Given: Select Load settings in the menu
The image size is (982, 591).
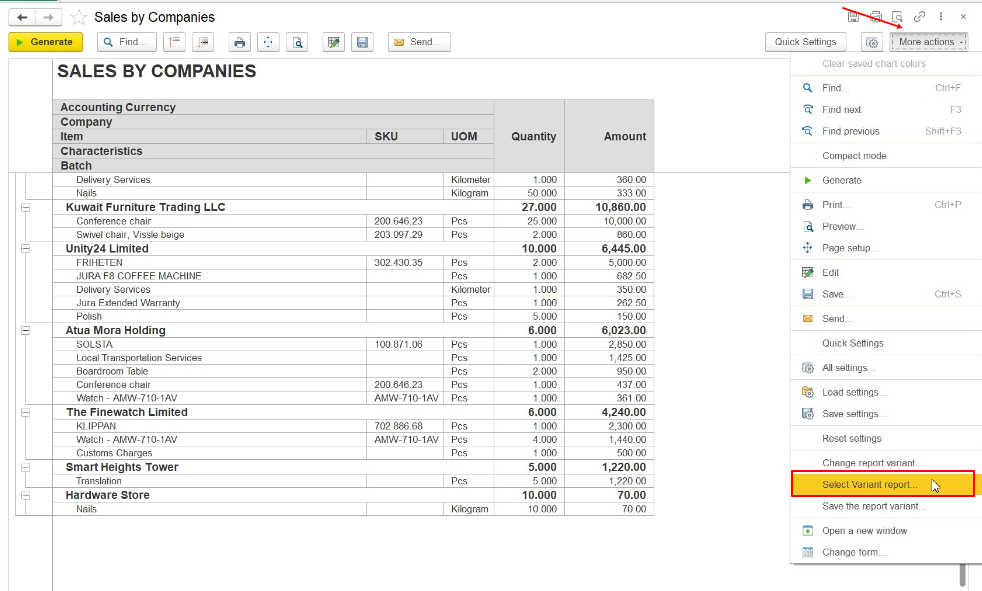Looking at the screenshot, I should (x=853, y=393).
